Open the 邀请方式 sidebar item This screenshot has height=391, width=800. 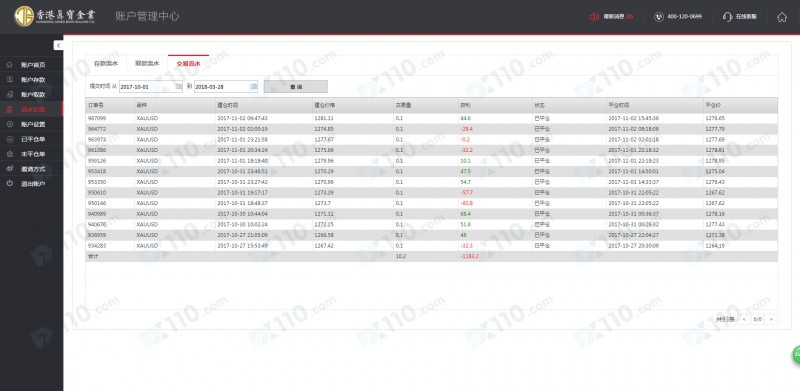[x=32, y=168]
